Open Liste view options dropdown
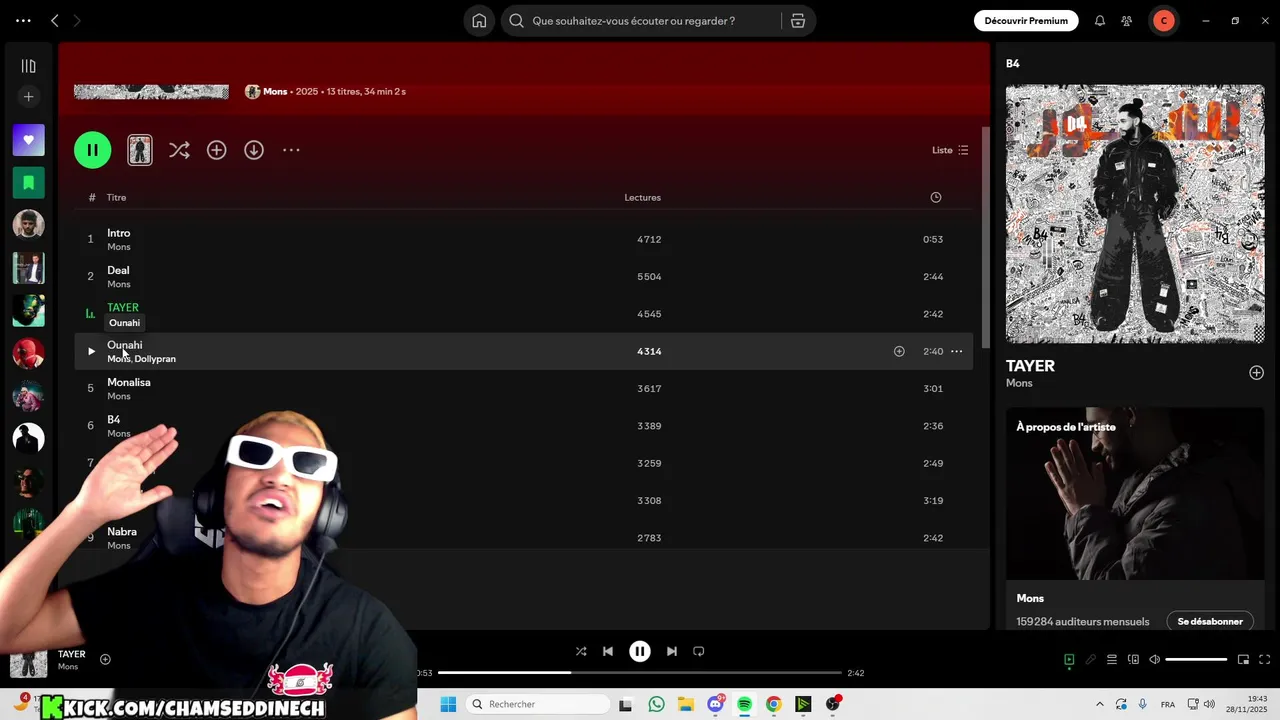The width and height of the screenshot is (1280, 720). pyautogui.click(x=950, y=150)
